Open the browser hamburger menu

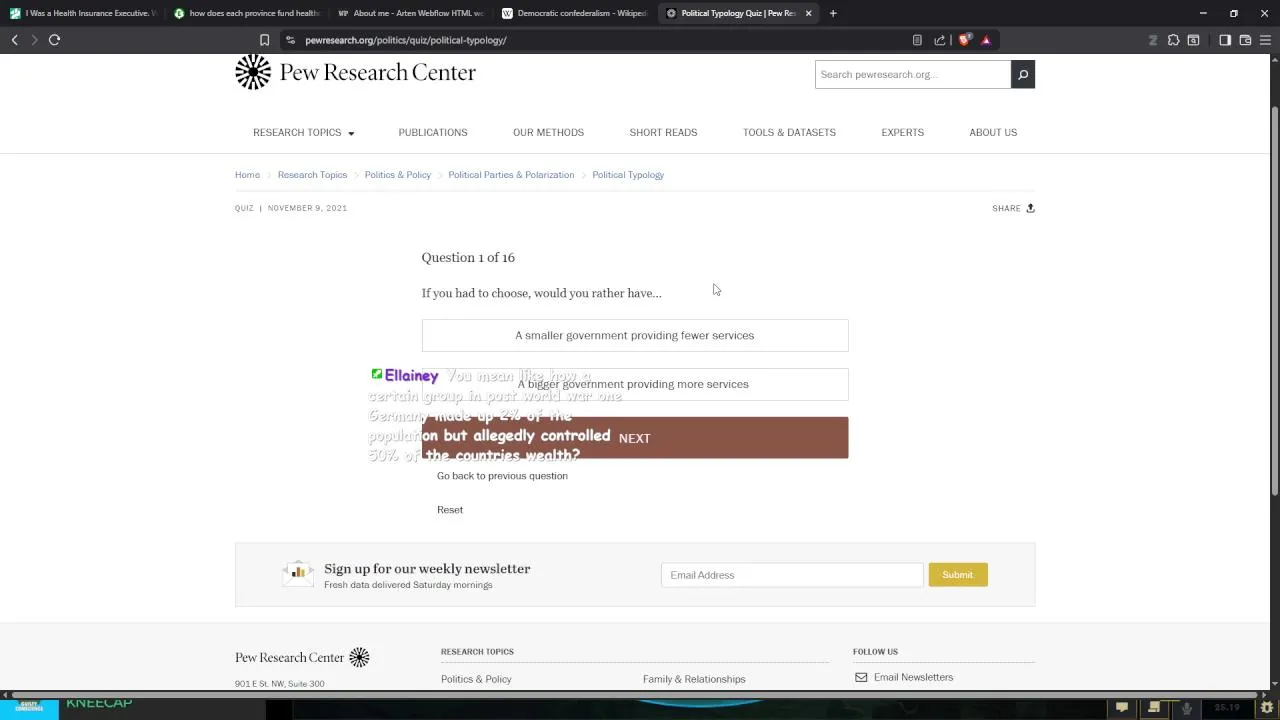pyautogui.click(x=1265, y=40)
